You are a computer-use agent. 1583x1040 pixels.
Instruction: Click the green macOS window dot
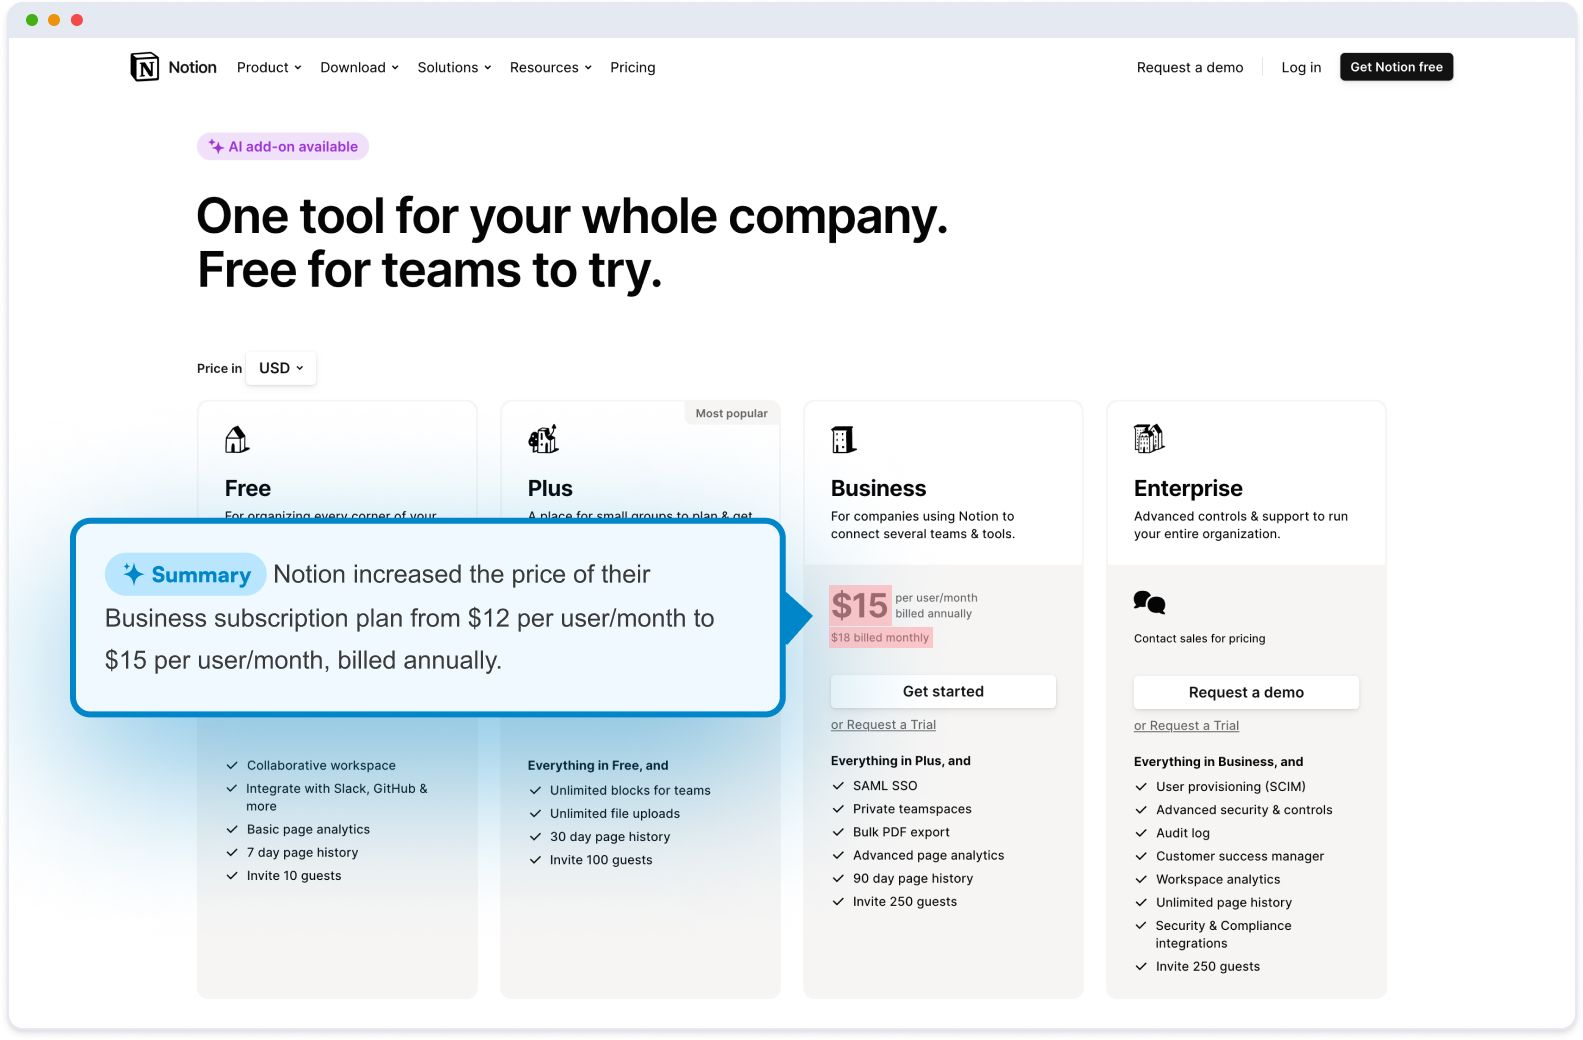[32, 20]
